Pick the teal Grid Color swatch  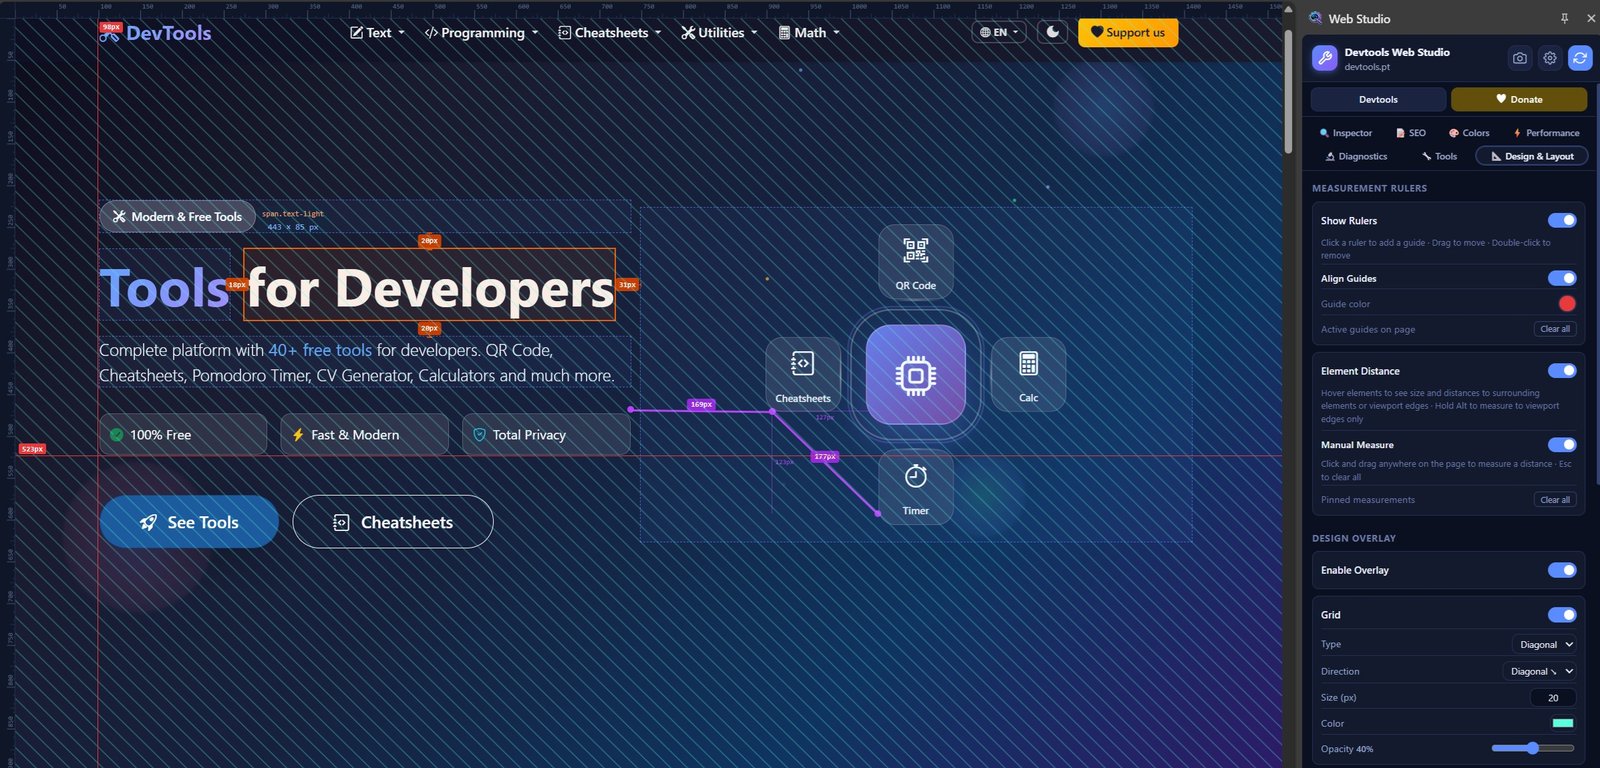coord(1563,723)
